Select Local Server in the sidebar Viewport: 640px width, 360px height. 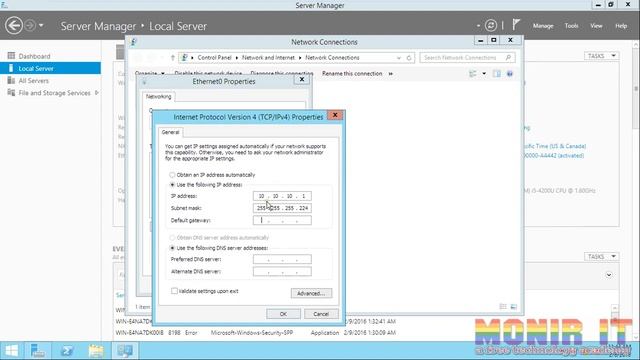tap(50, 68)
